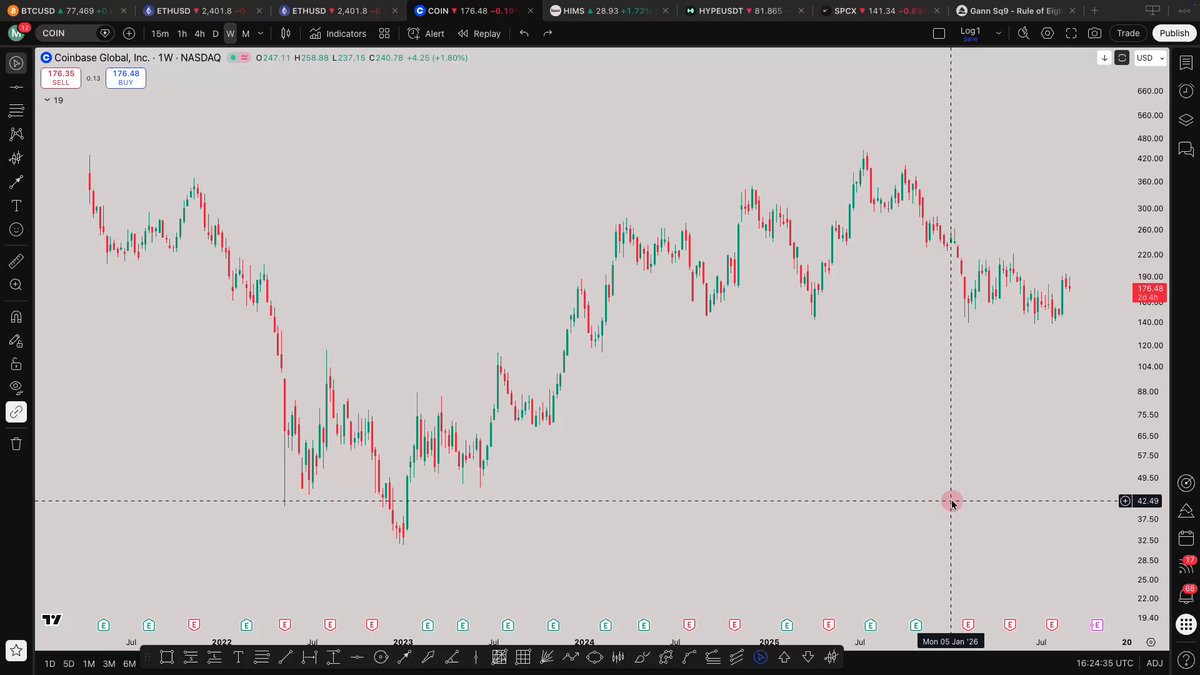The image size is (1200, 675).
Task: Click plus button beside 42.49 price label
Action: (x=1125, y=501)
